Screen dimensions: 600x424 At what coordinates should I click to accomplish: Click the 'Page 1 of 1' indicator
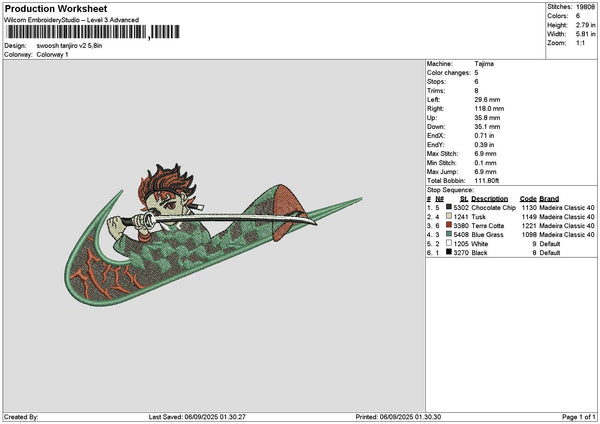579,417
